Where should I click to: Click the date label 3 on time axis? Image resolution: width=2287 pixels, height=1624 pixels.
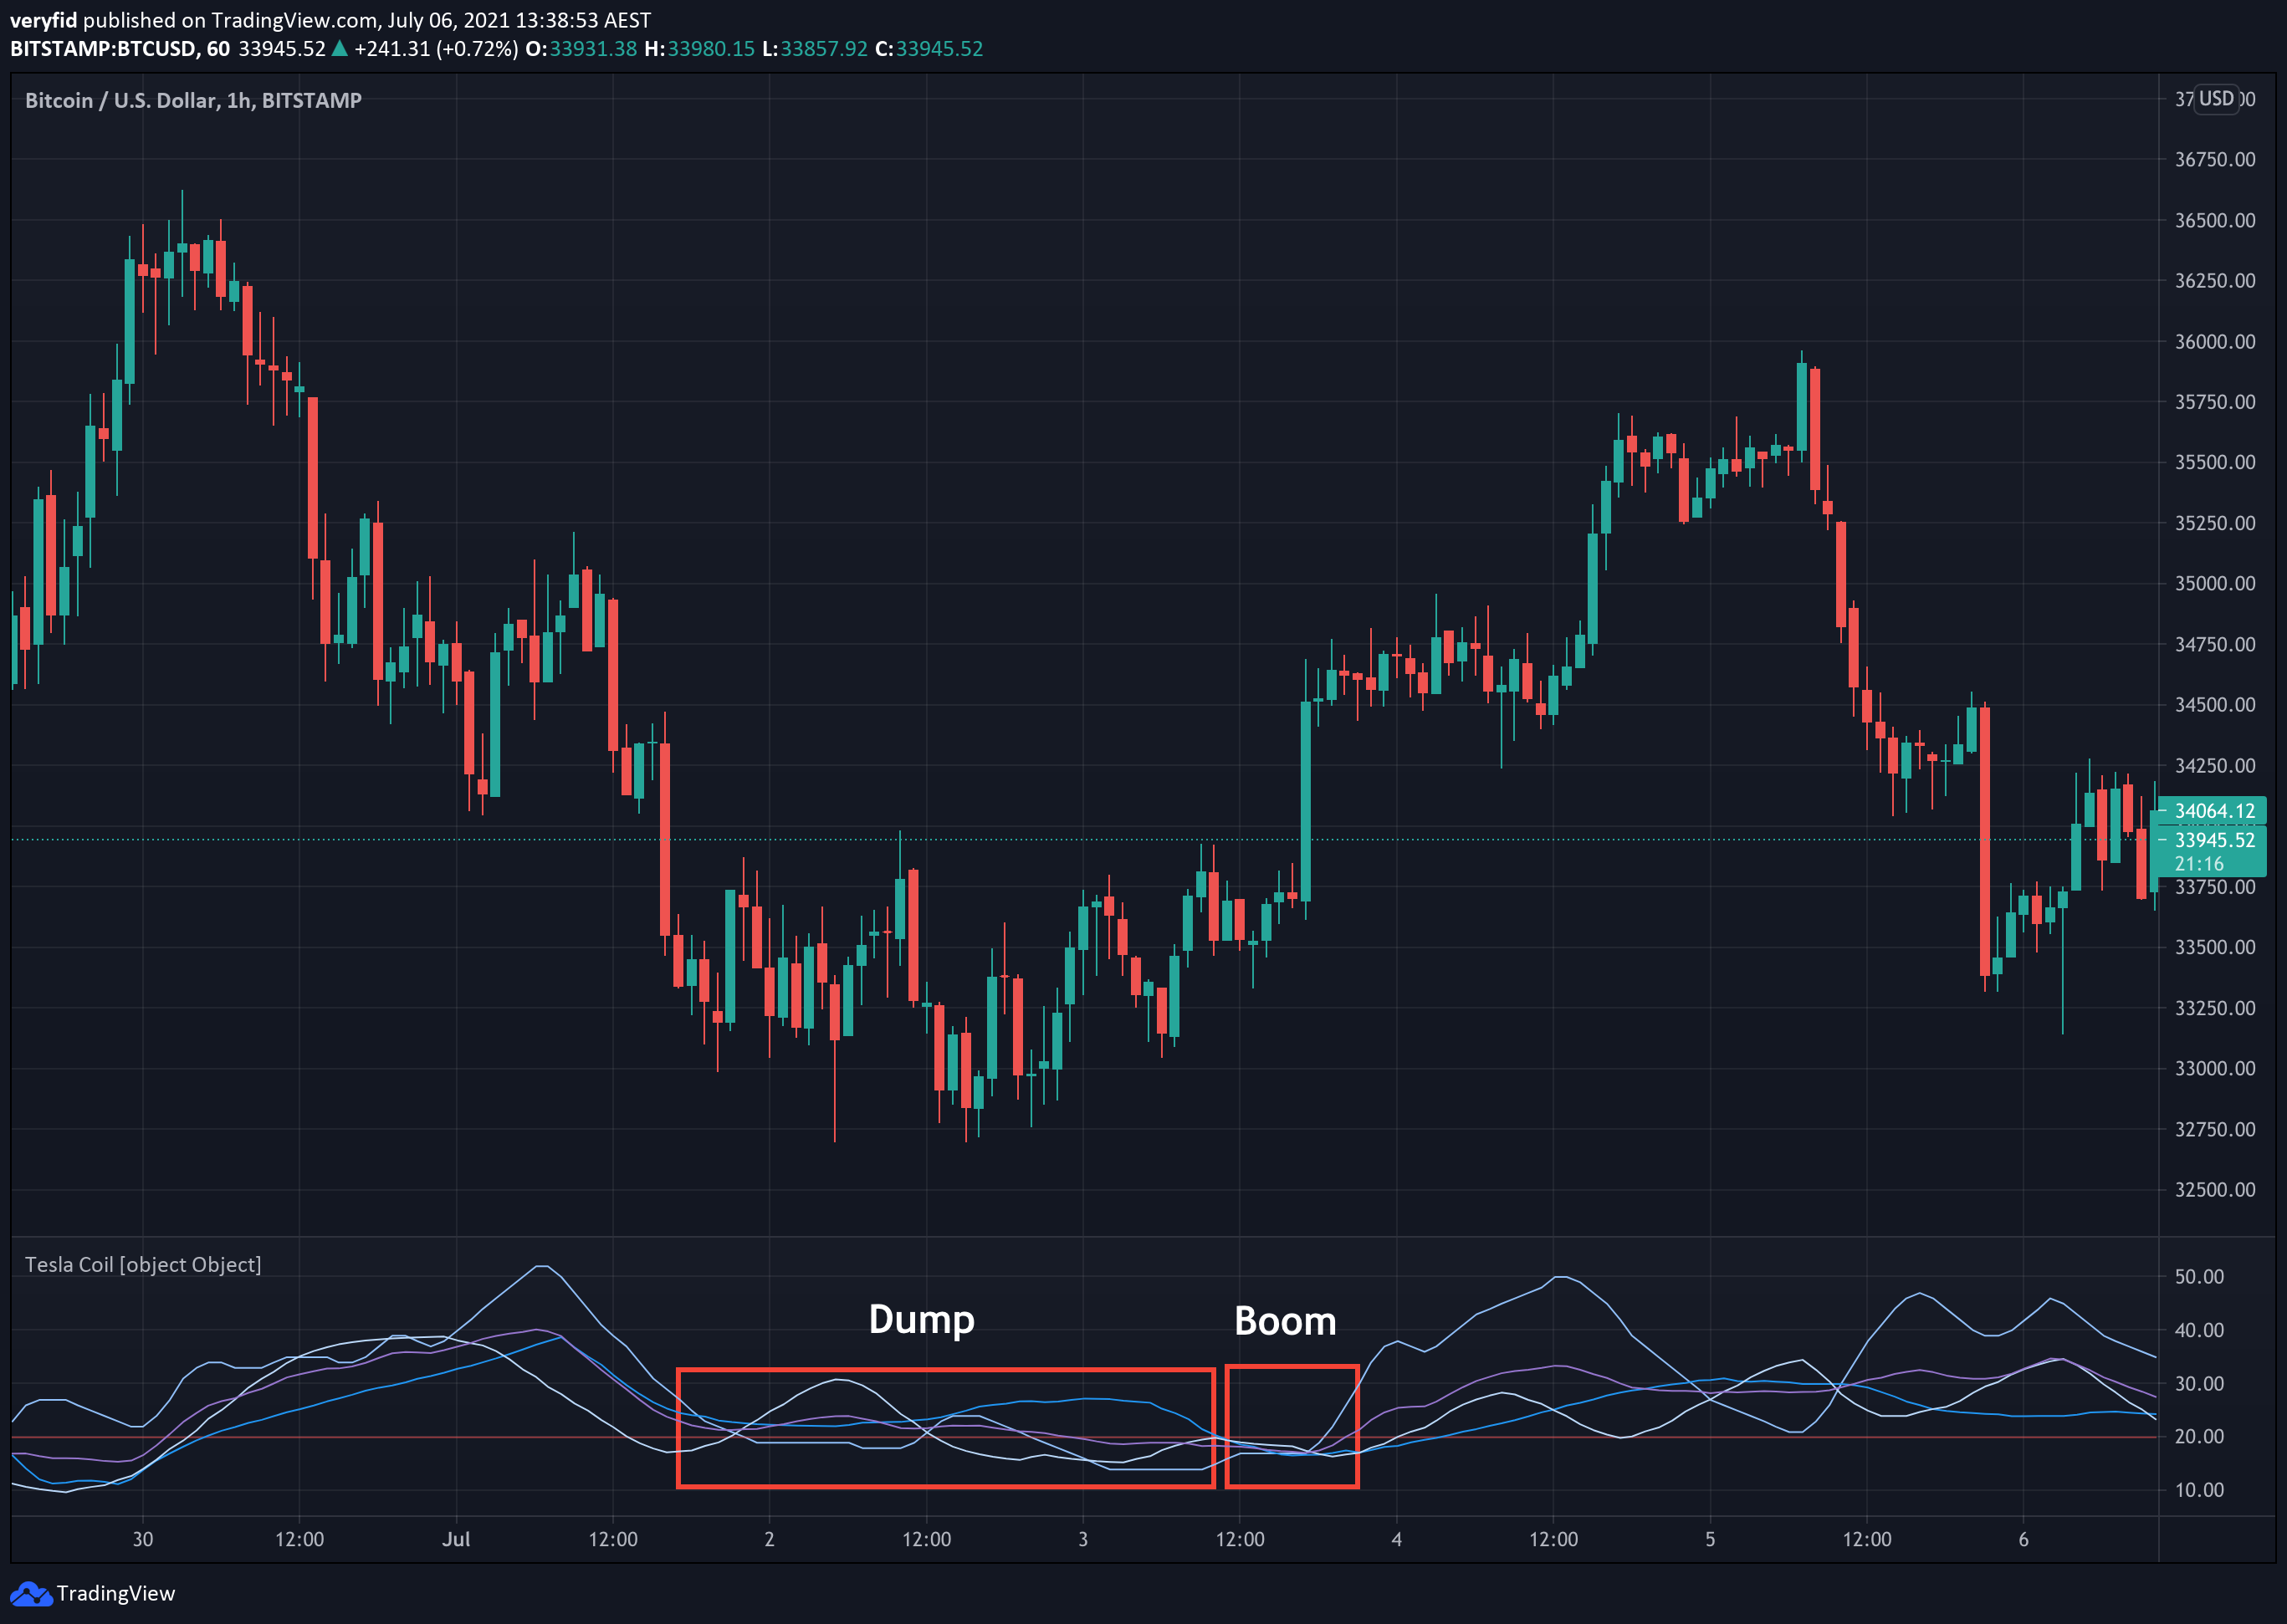tap(1083, 1539)
